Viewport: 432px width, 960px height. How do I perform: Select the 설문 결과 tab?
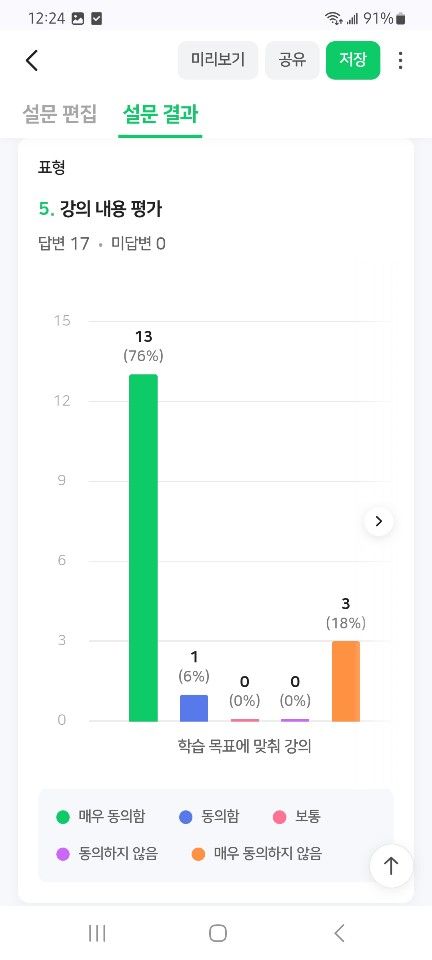[160, 114]
